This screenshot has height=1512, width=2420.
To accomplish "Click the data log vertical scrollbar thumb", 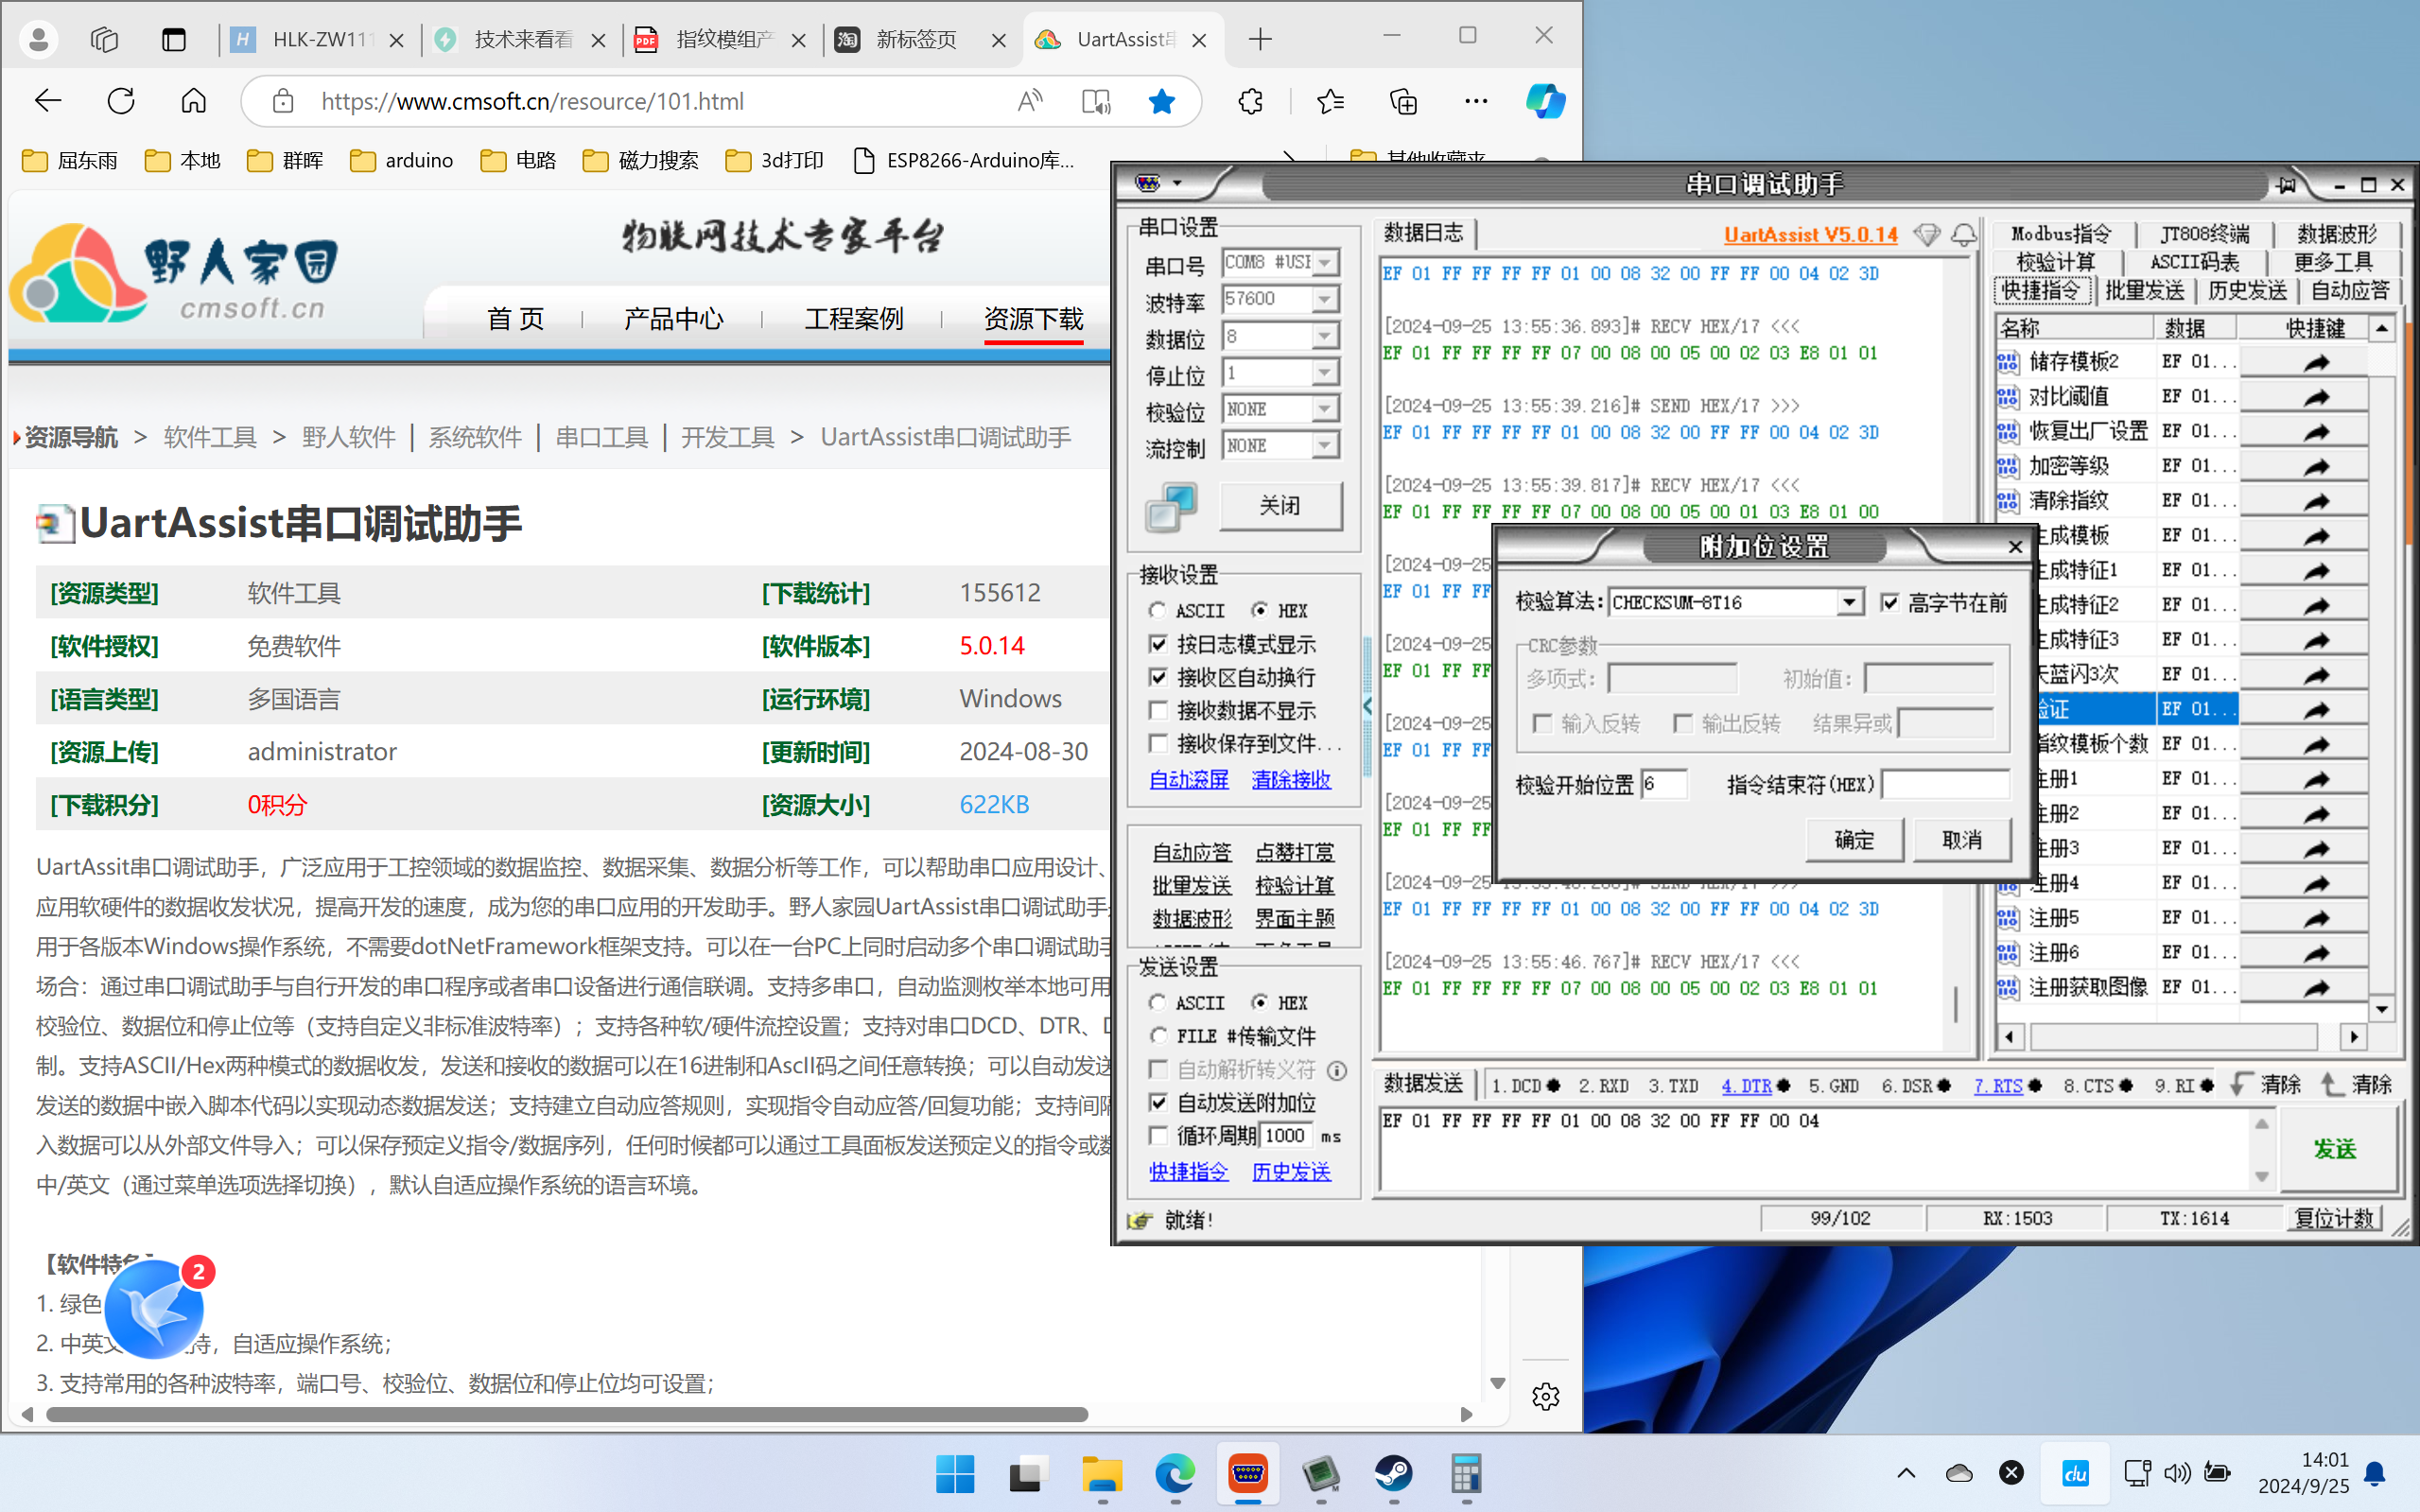I will (x=1956, y=1003).
